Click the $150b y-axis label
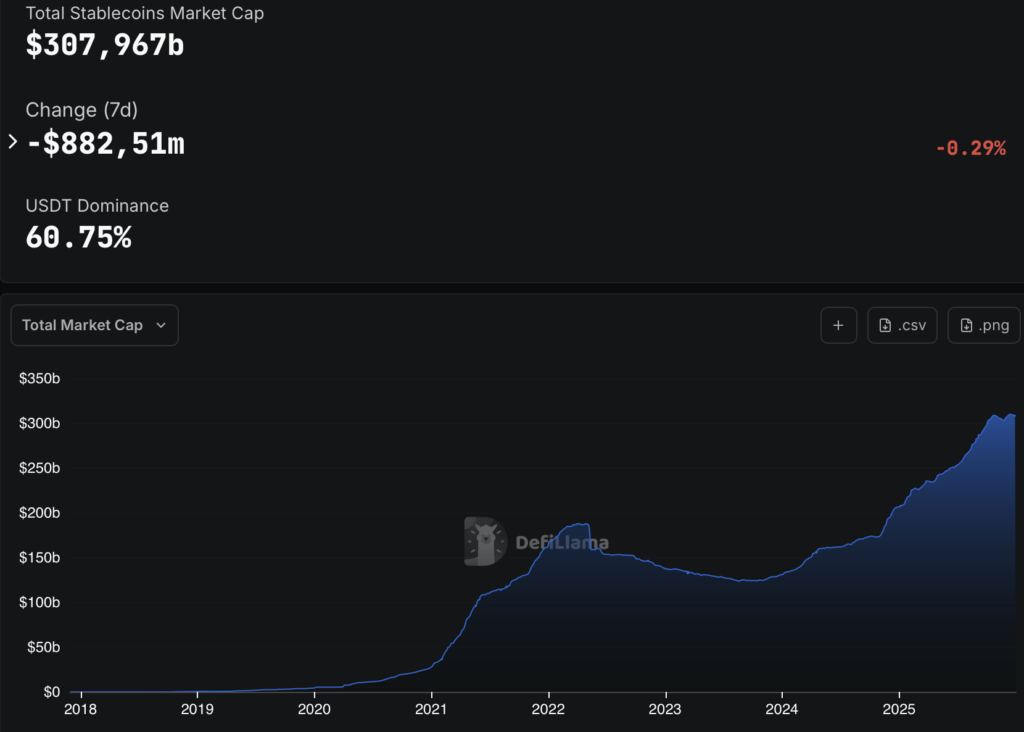 click(x=39, y=558)
